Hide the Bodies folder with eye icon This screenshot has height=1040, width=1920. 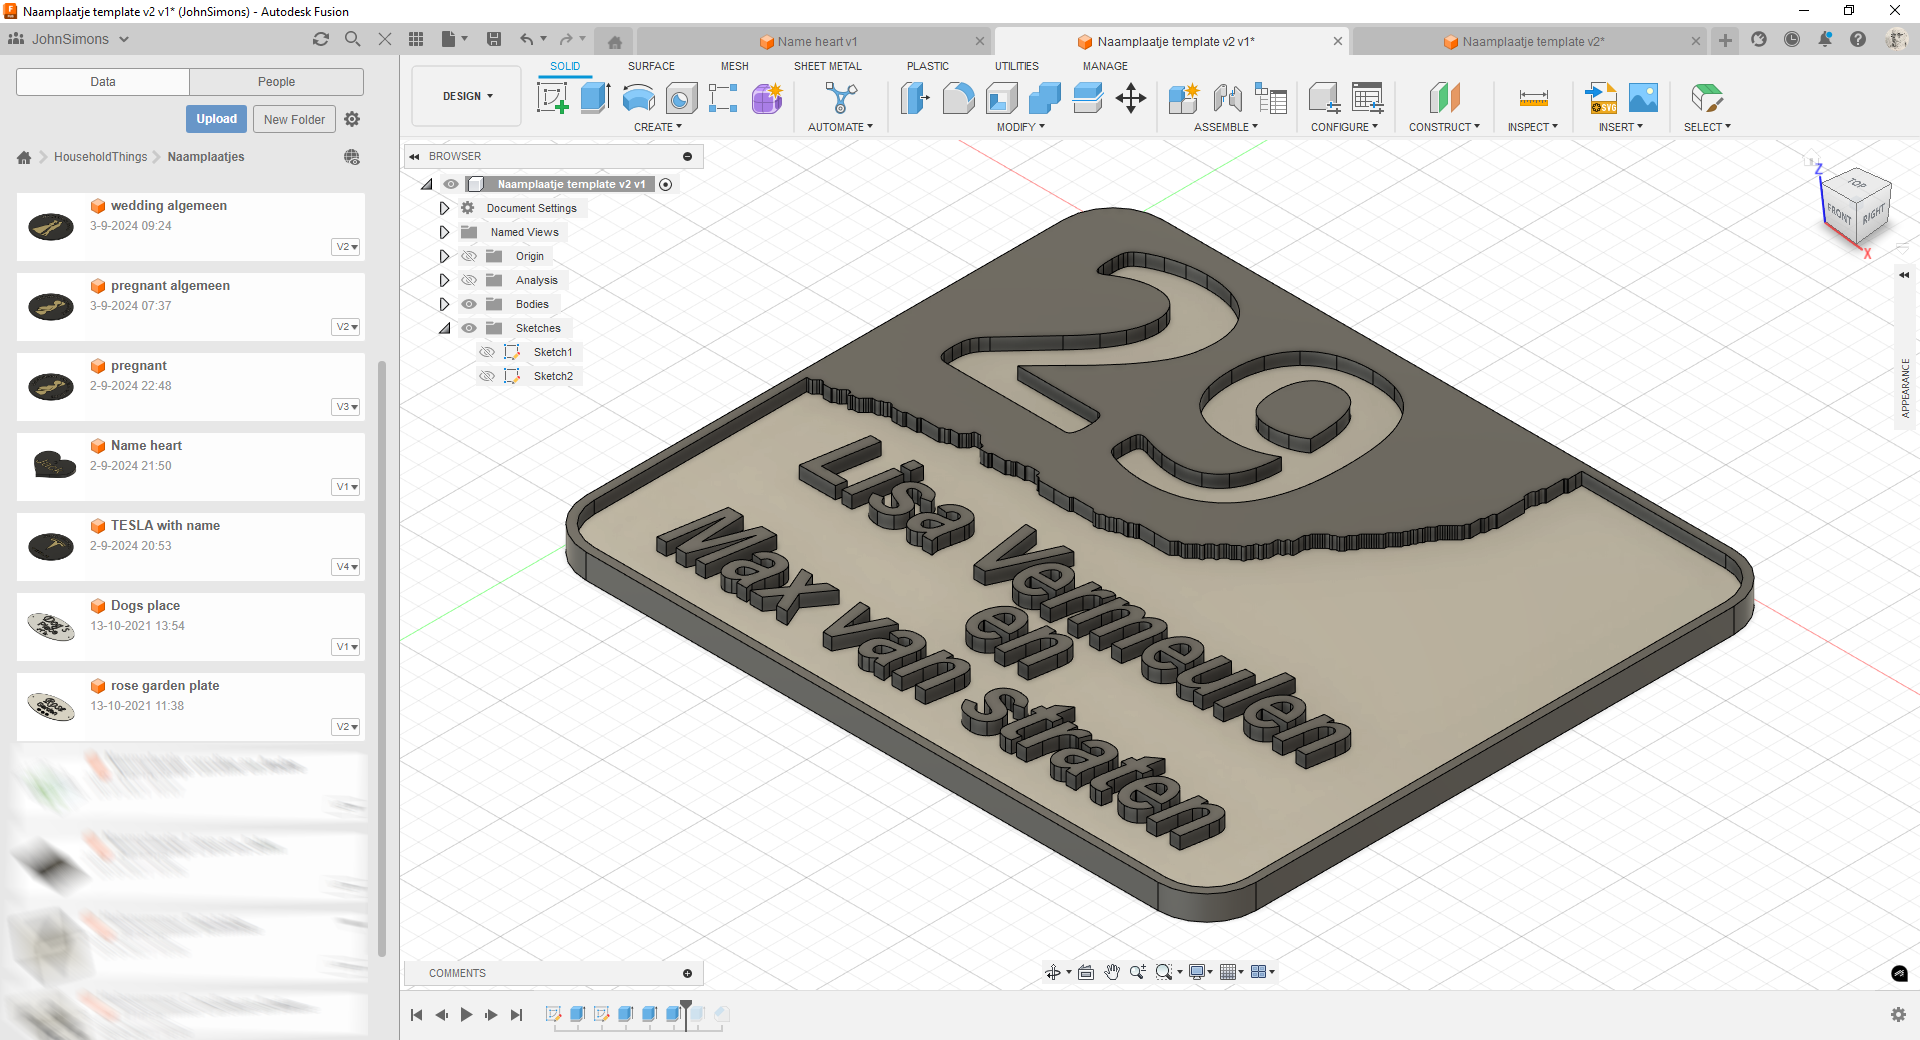(x=469, y=304)
